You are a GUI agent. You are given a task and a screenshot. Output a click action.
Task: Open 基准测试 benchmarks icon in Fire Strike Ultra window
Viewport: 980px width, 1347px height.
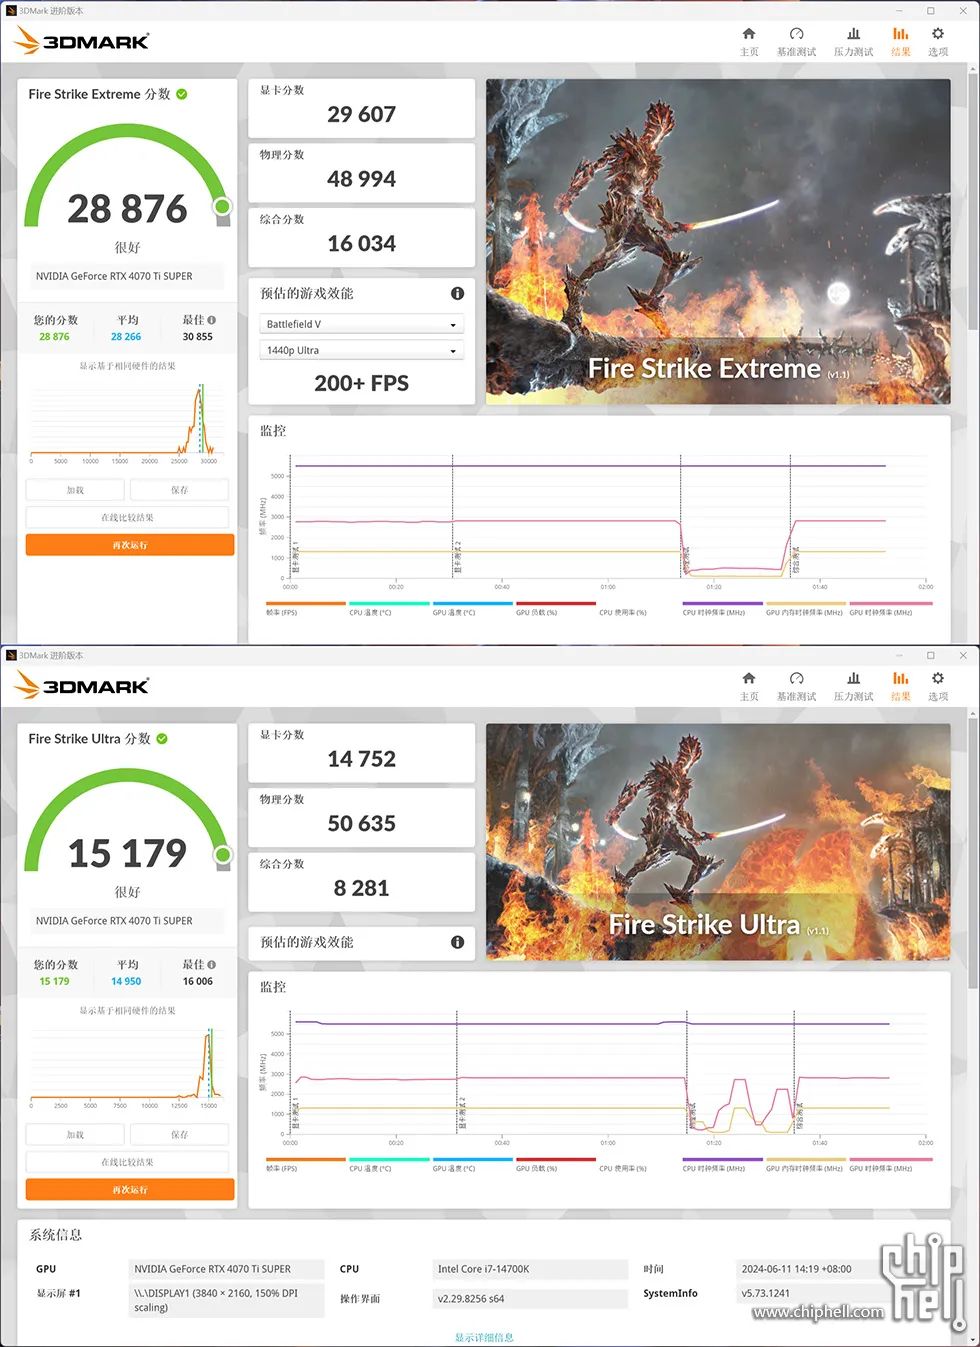[x=796, y=686]
